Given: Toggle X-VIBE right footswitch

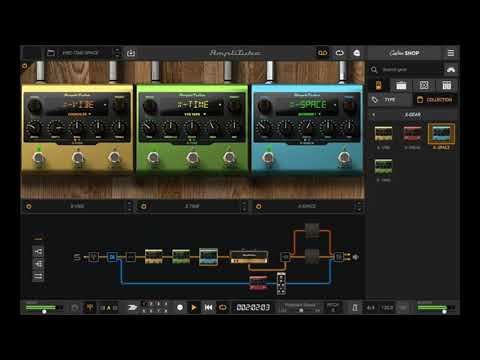Looking at the screenshot, I should click(x=114, y=158).
